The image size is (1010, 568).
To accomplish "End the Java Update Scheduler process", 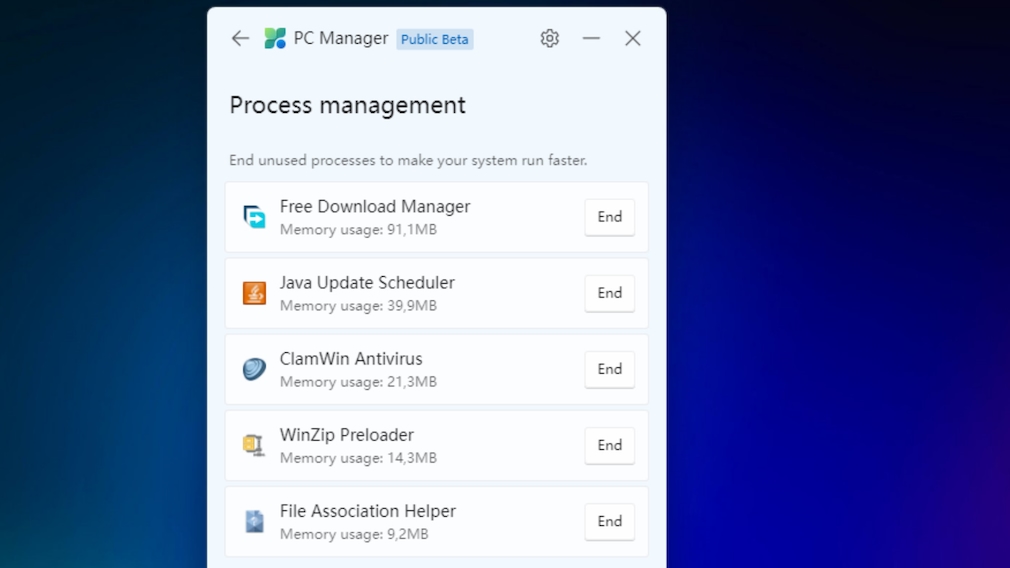I will click(609, 293).
